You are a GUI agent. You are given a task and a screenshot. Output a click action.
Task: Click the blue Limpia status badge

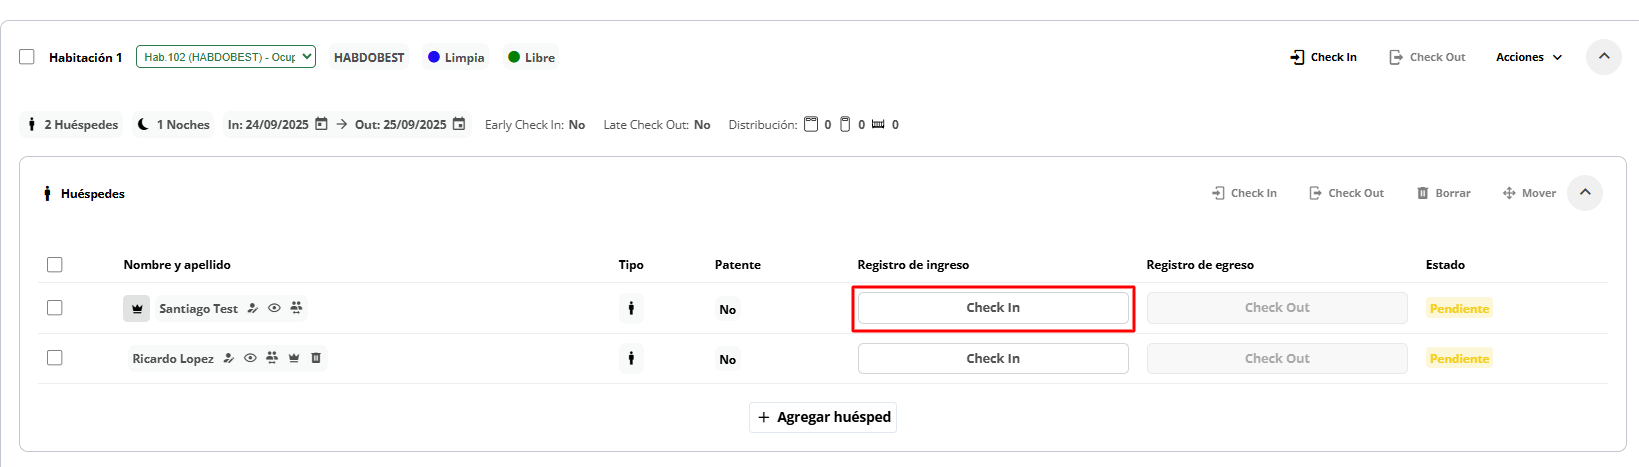pos(456,57)
